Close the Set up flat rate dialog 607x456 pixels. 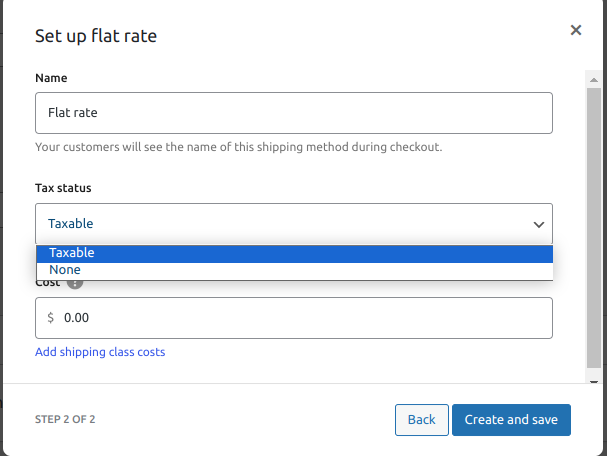[576, 31]
